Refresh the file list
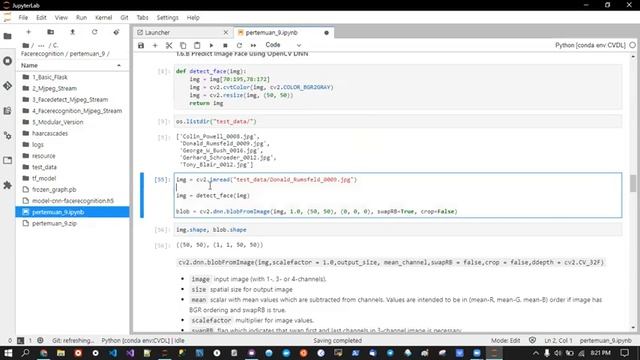 pos(94,32)
